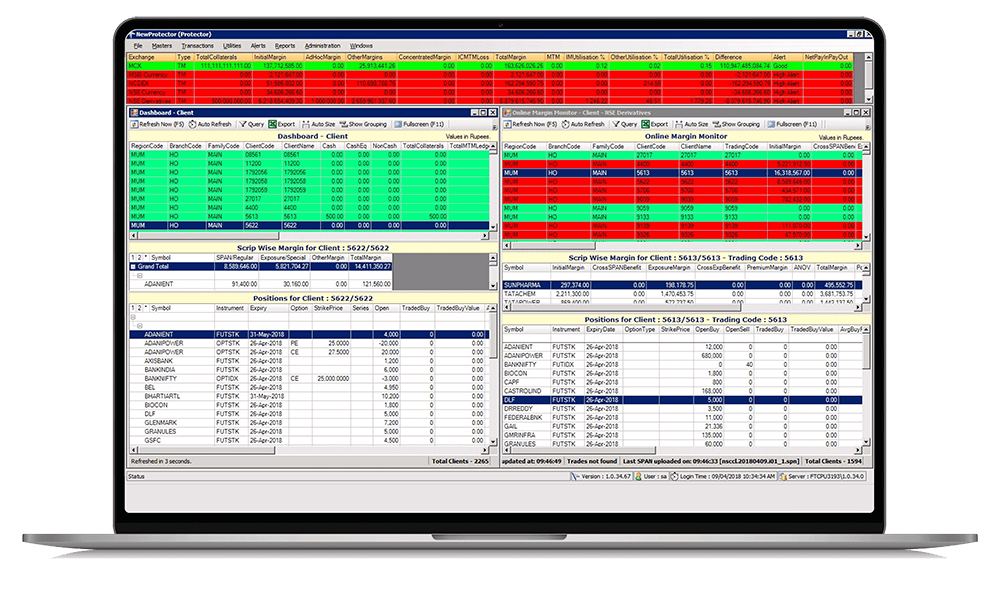Open the Transactions menu
Screen dimensions: 1000x594
pyautogui.click(x=197, y=46)
